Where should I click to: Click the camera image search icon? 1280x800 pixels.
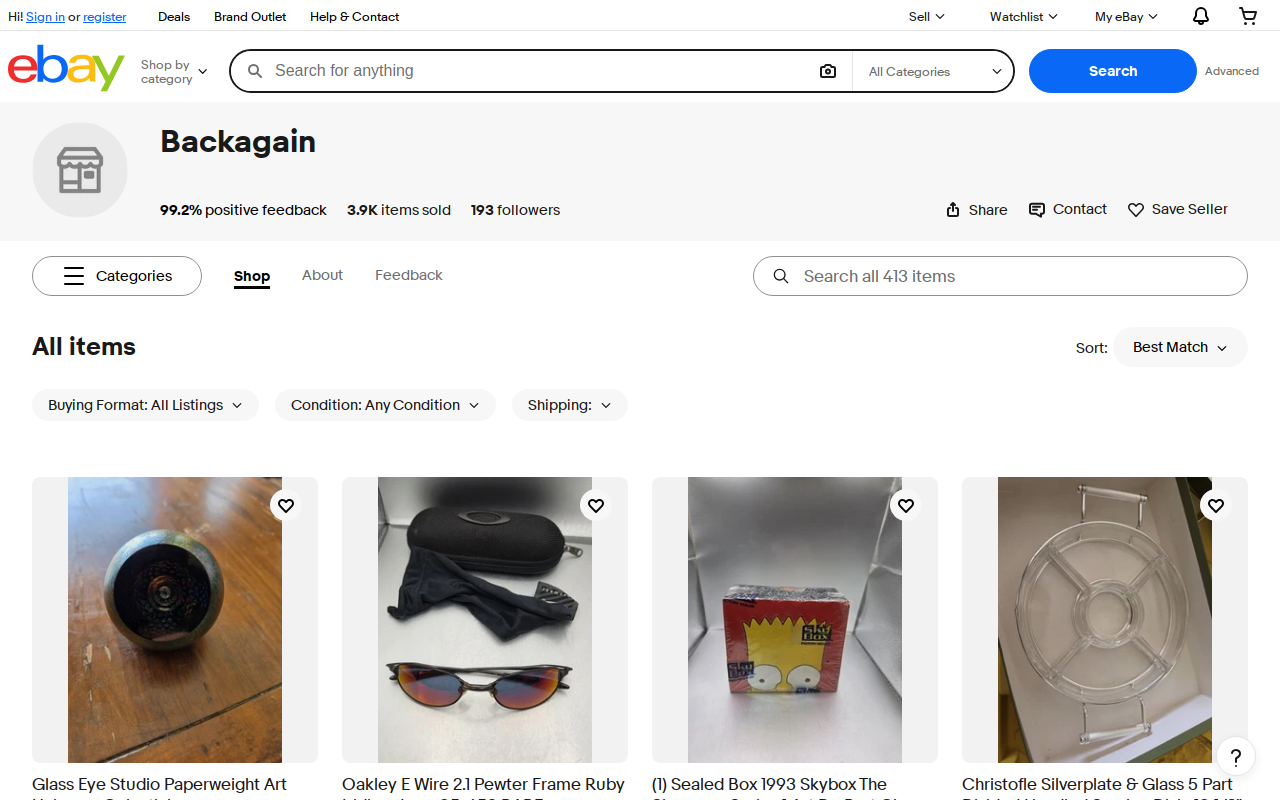coord(828,71)
